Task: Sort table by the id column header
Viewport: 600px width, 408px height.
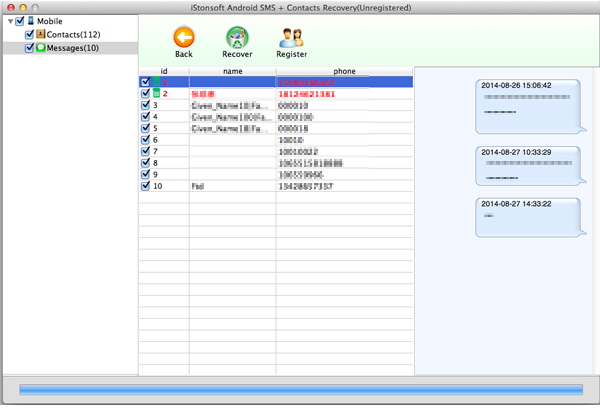Action: pyautogui.click(x=163, y=71)
